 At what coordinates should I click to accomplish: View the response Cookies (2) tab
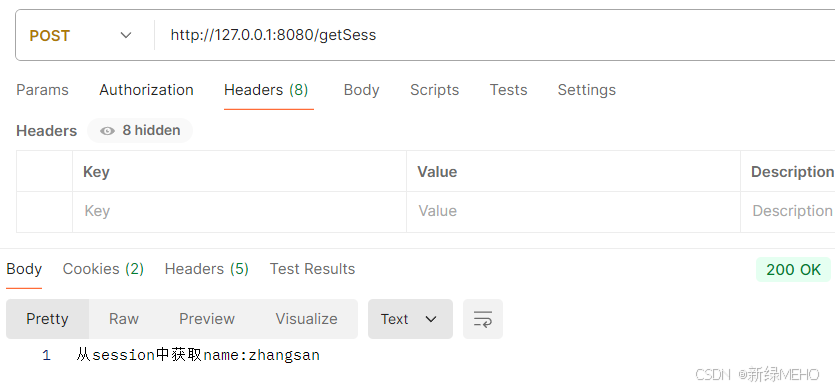(103, 269)
